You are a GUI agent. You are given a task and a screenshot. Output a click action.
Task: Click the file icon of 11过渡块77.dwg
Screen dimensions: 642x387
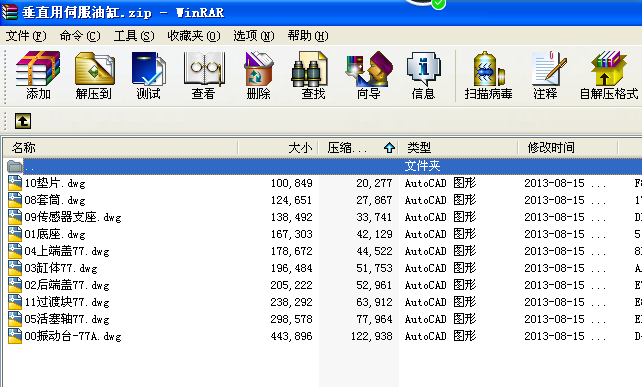click(x=15, y=302)
